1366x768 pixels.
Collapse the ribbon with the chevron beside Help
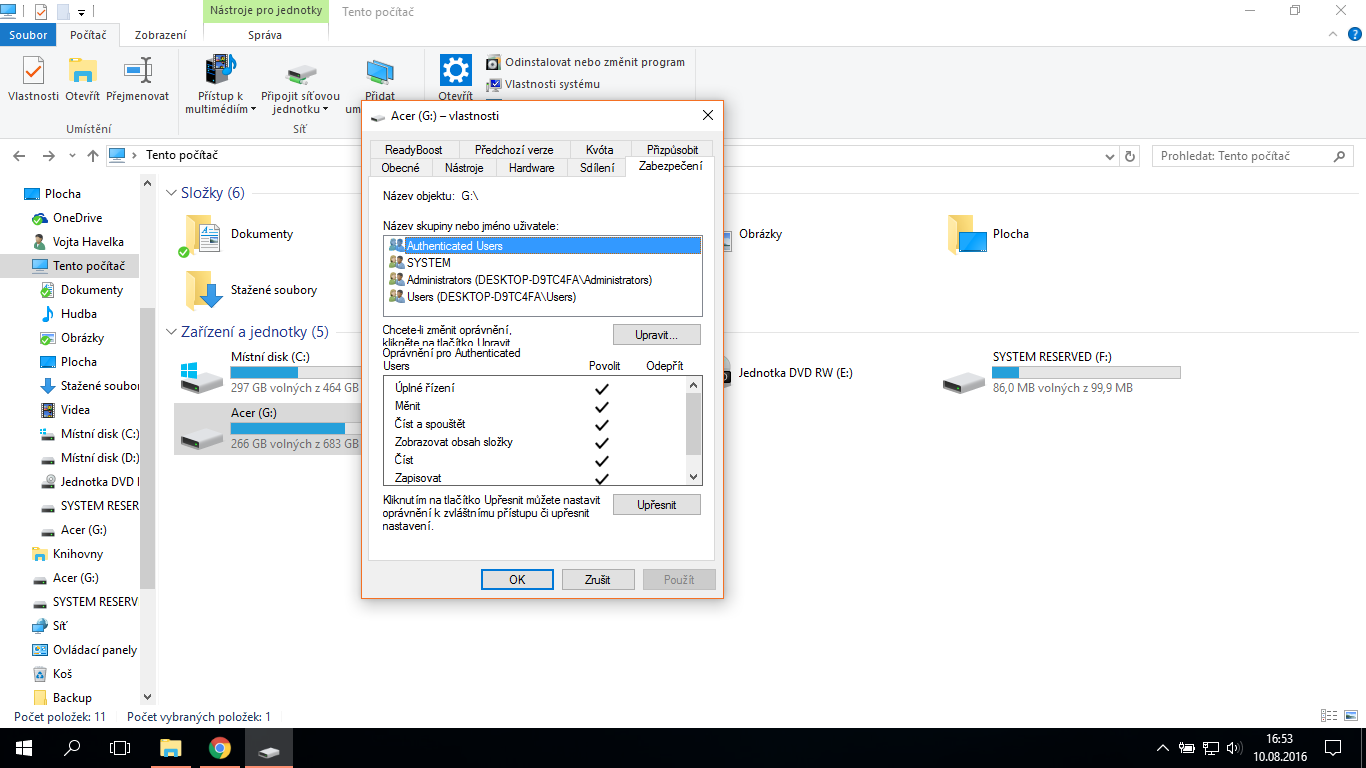click(1332, 35)
